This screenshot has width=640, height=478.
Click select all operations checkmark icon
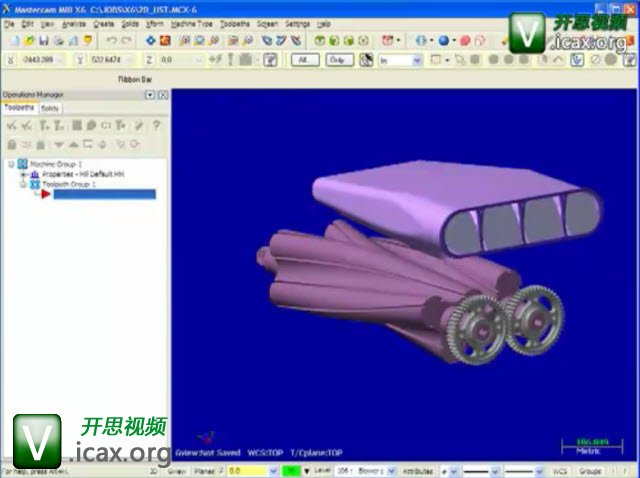point(12,126)
